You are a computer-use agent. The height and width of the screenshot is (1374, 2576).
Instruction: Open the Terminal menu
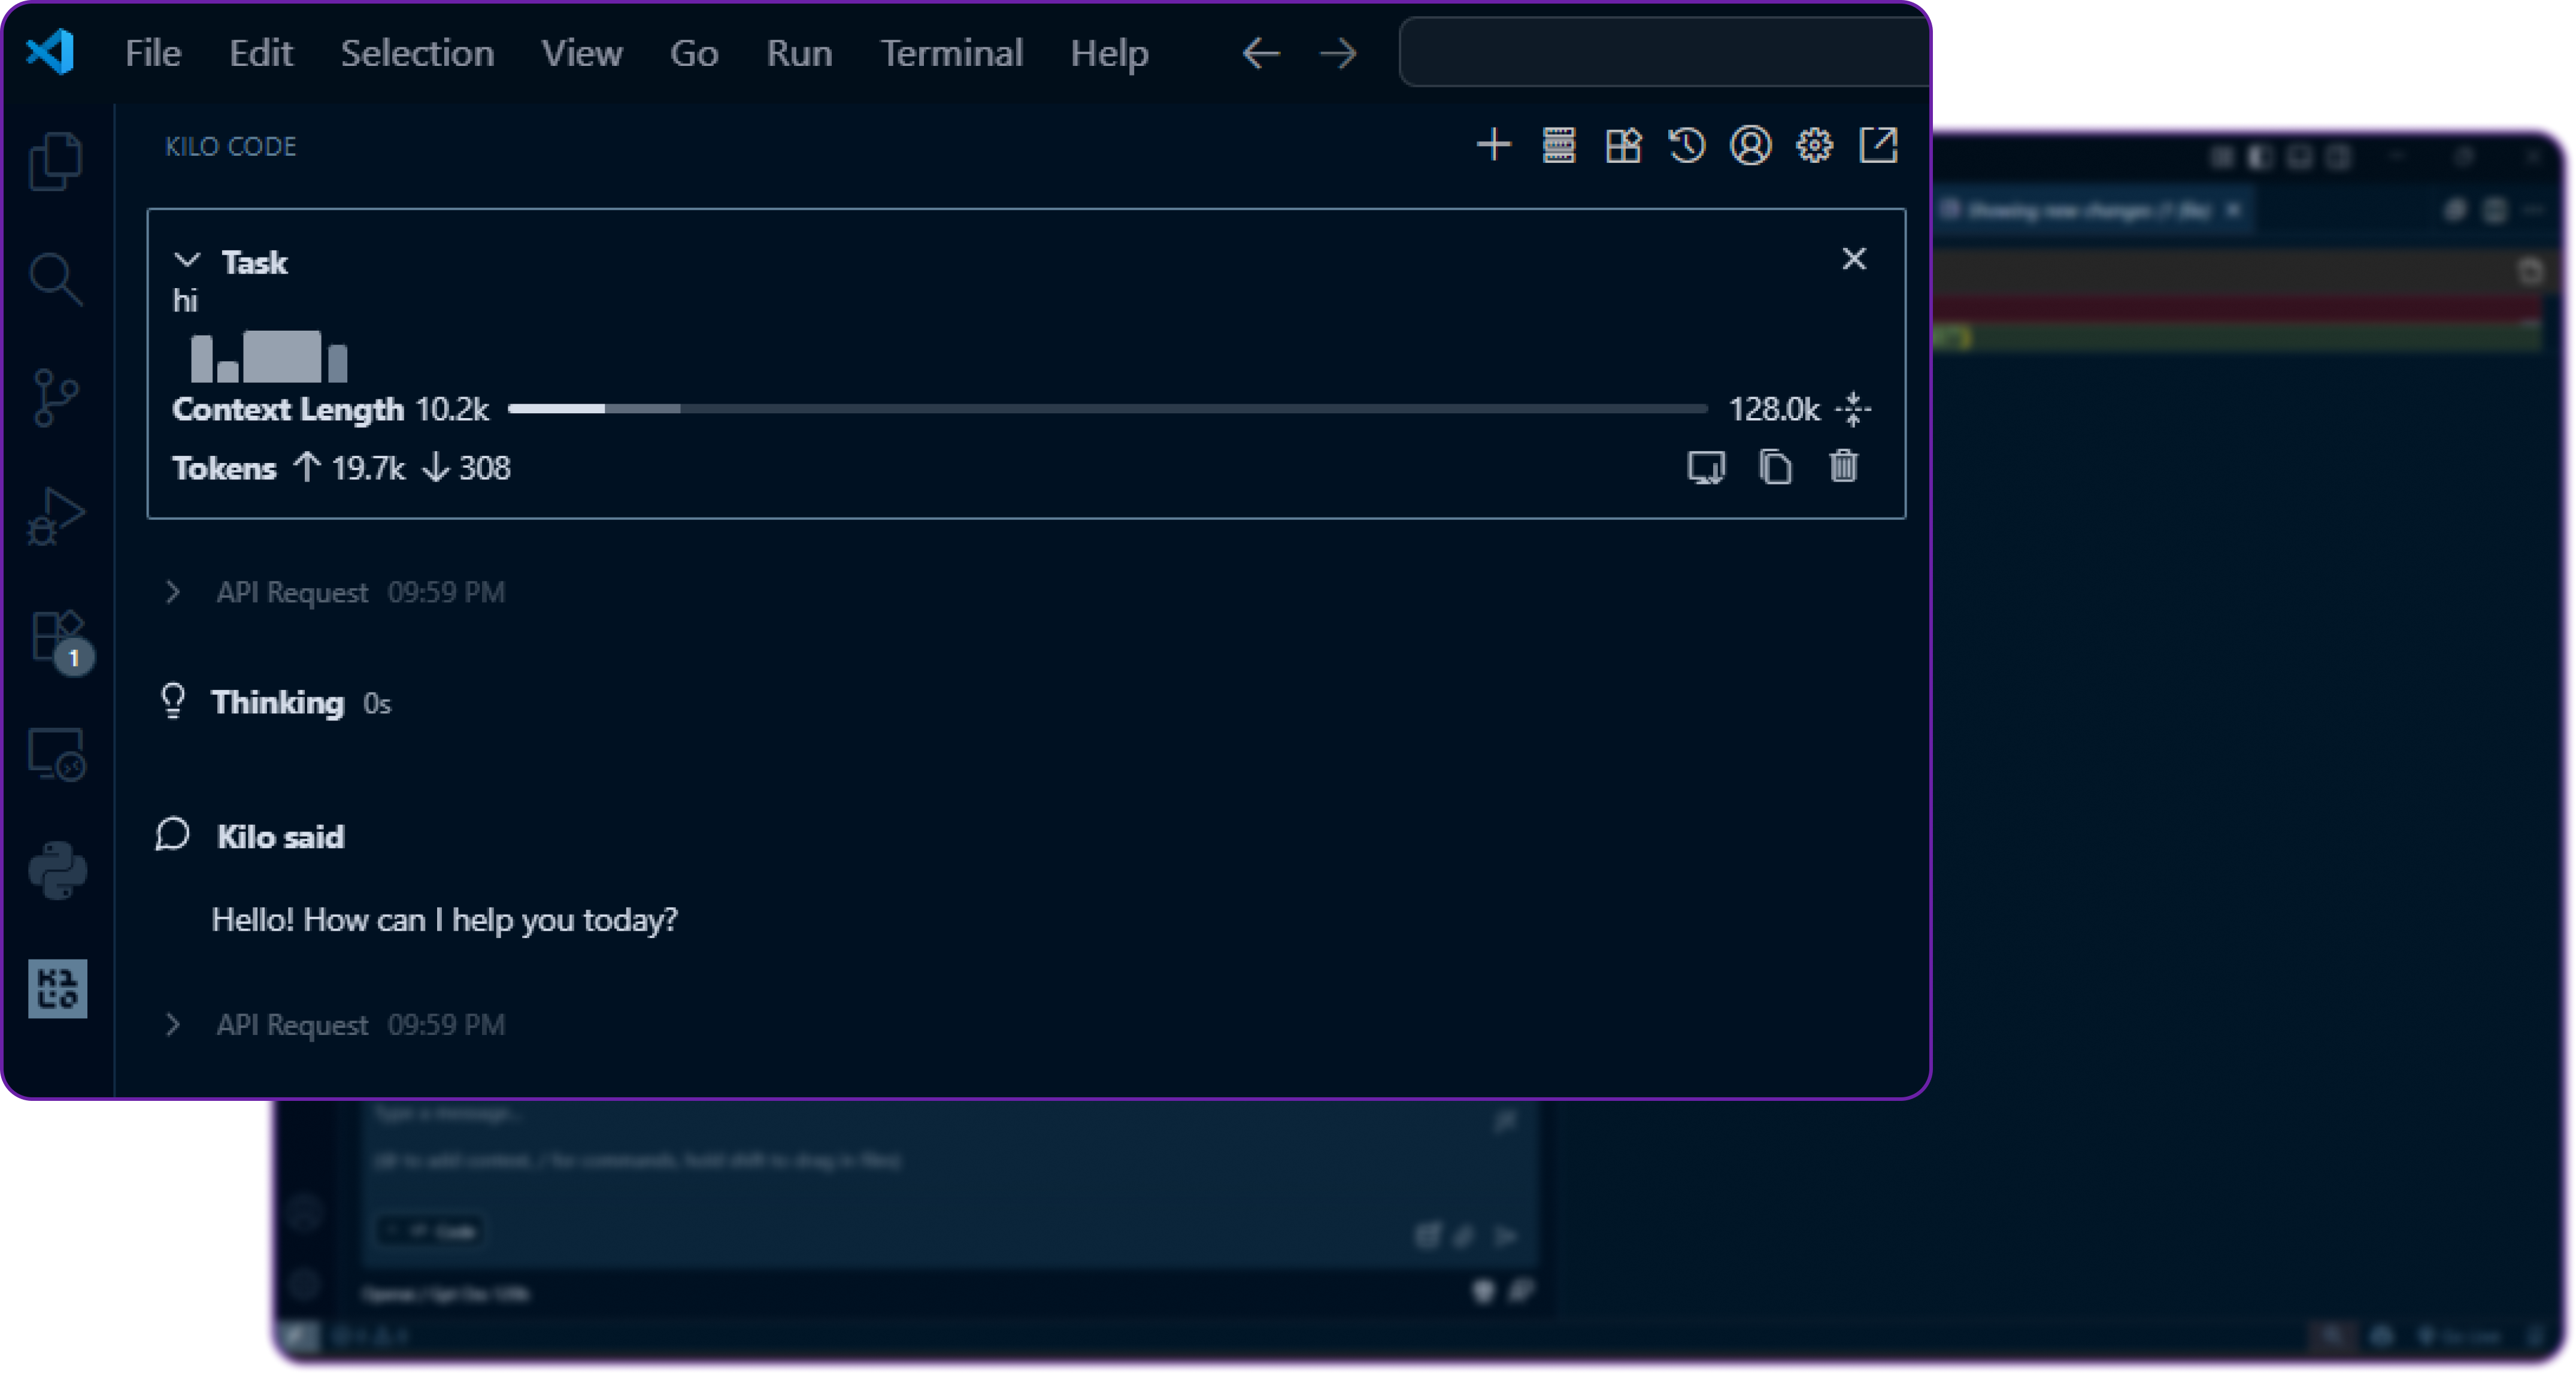pos(950,53)
